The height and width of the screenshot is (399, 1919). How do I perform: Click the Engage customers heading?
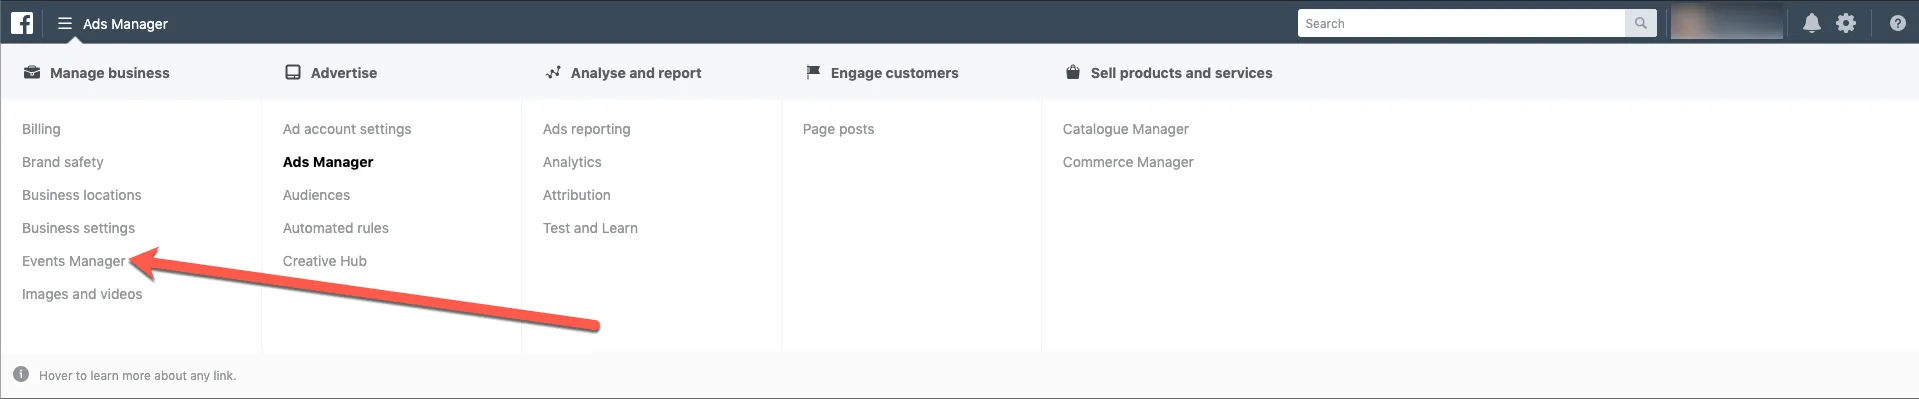[894, 73]
